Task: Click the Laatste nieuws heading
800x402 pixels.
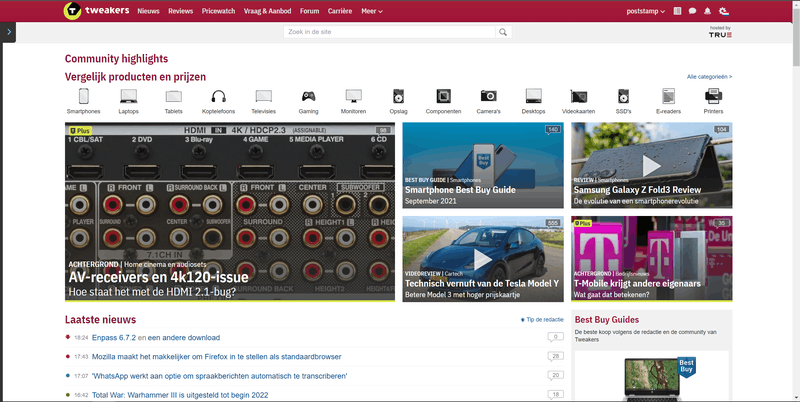Action: coord(101,320)
